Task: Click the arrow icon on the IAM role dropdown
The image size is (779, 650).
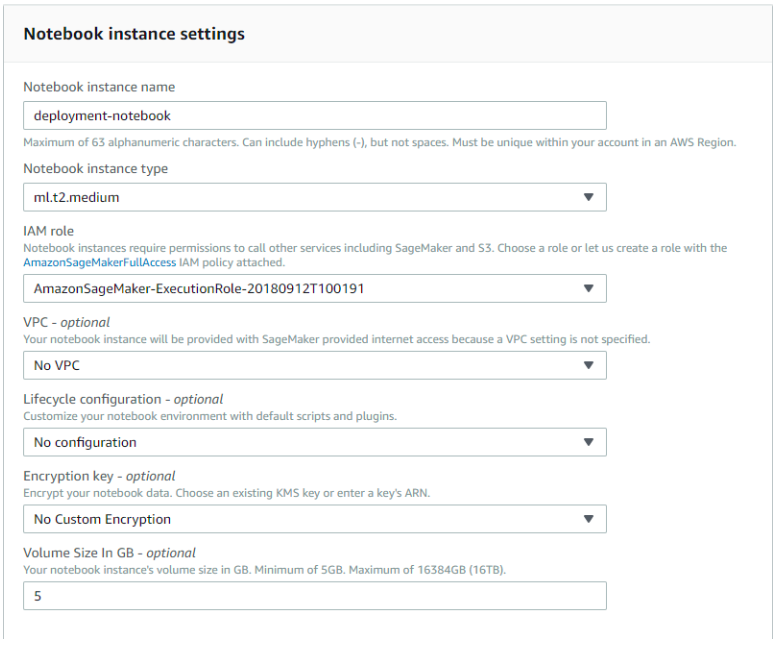Action: [x=589, y=289]
